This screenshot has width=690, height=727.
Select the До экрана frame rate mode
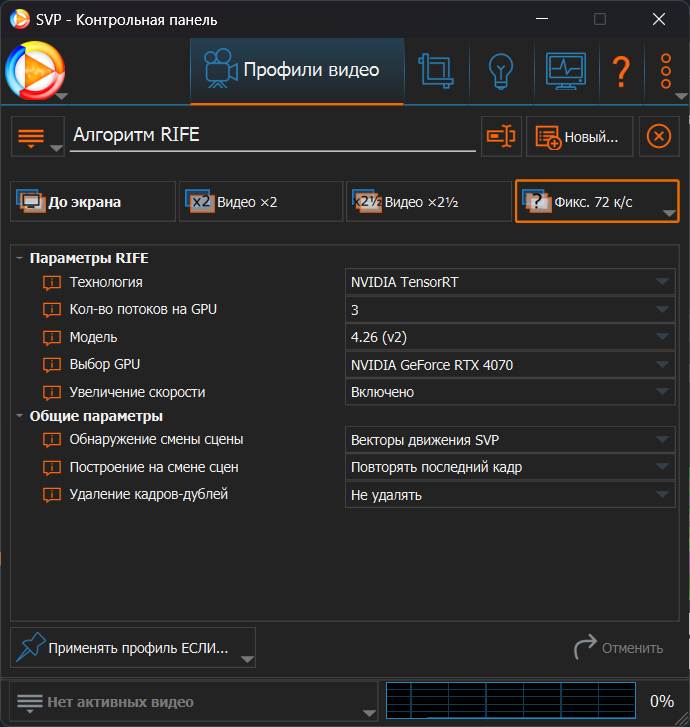pos(93,202)
